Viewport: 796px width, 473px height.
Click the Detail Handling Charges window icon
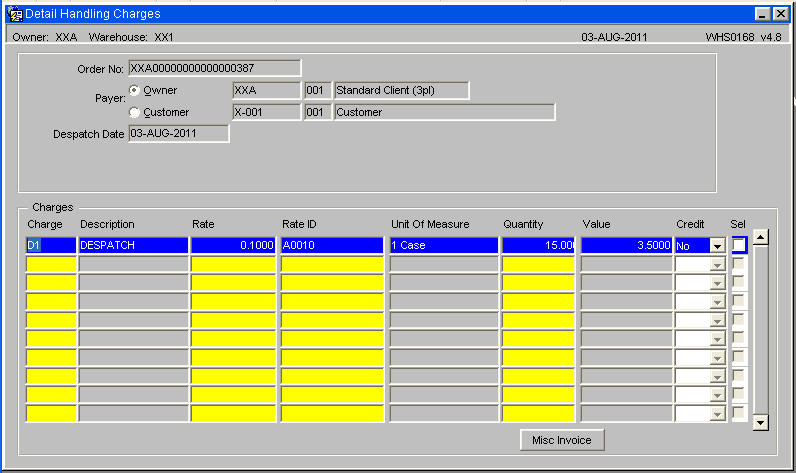tap(15, 14)
